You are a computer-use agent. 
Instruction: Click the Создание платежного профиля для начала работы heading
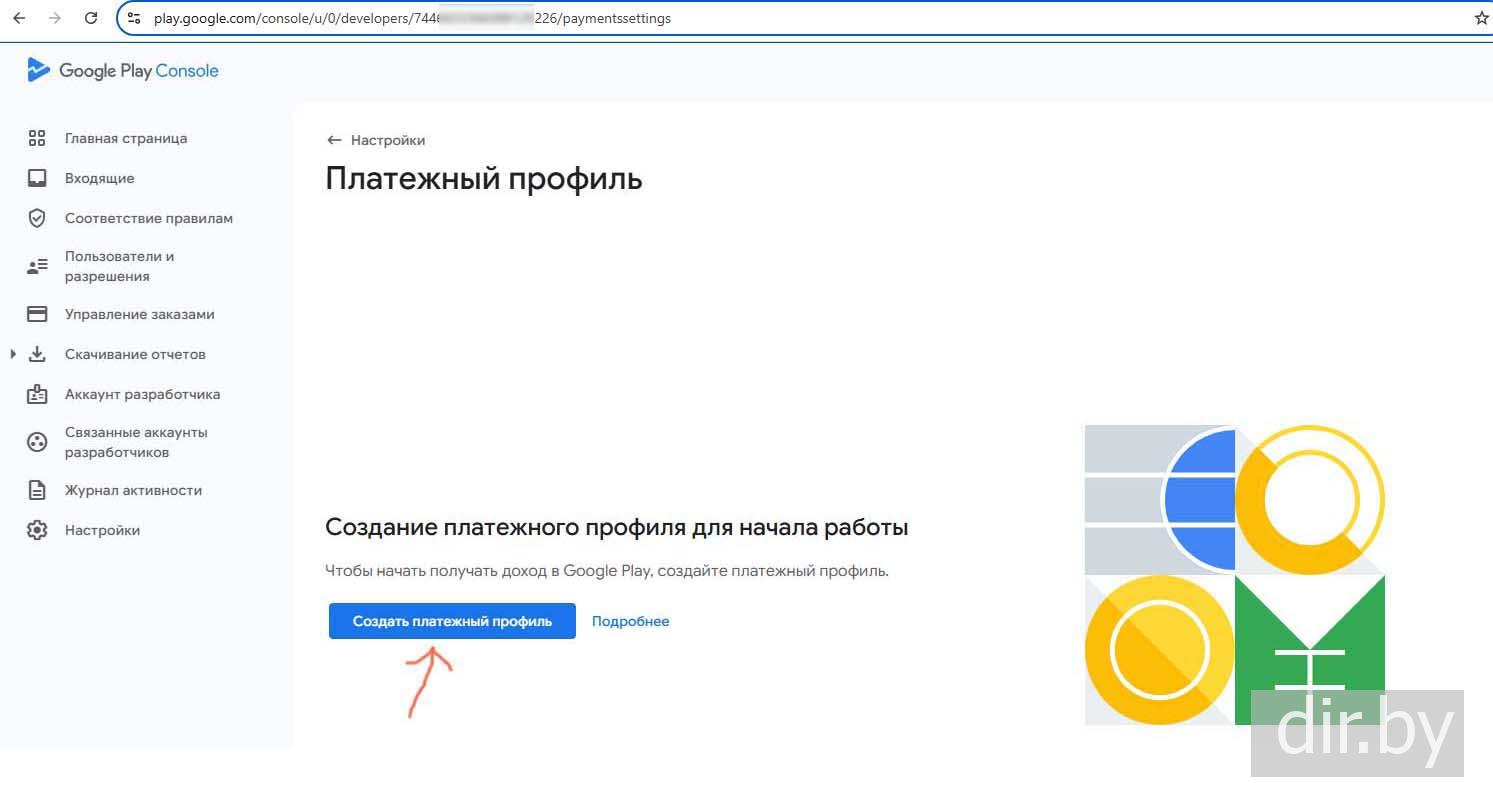point(617,527)
